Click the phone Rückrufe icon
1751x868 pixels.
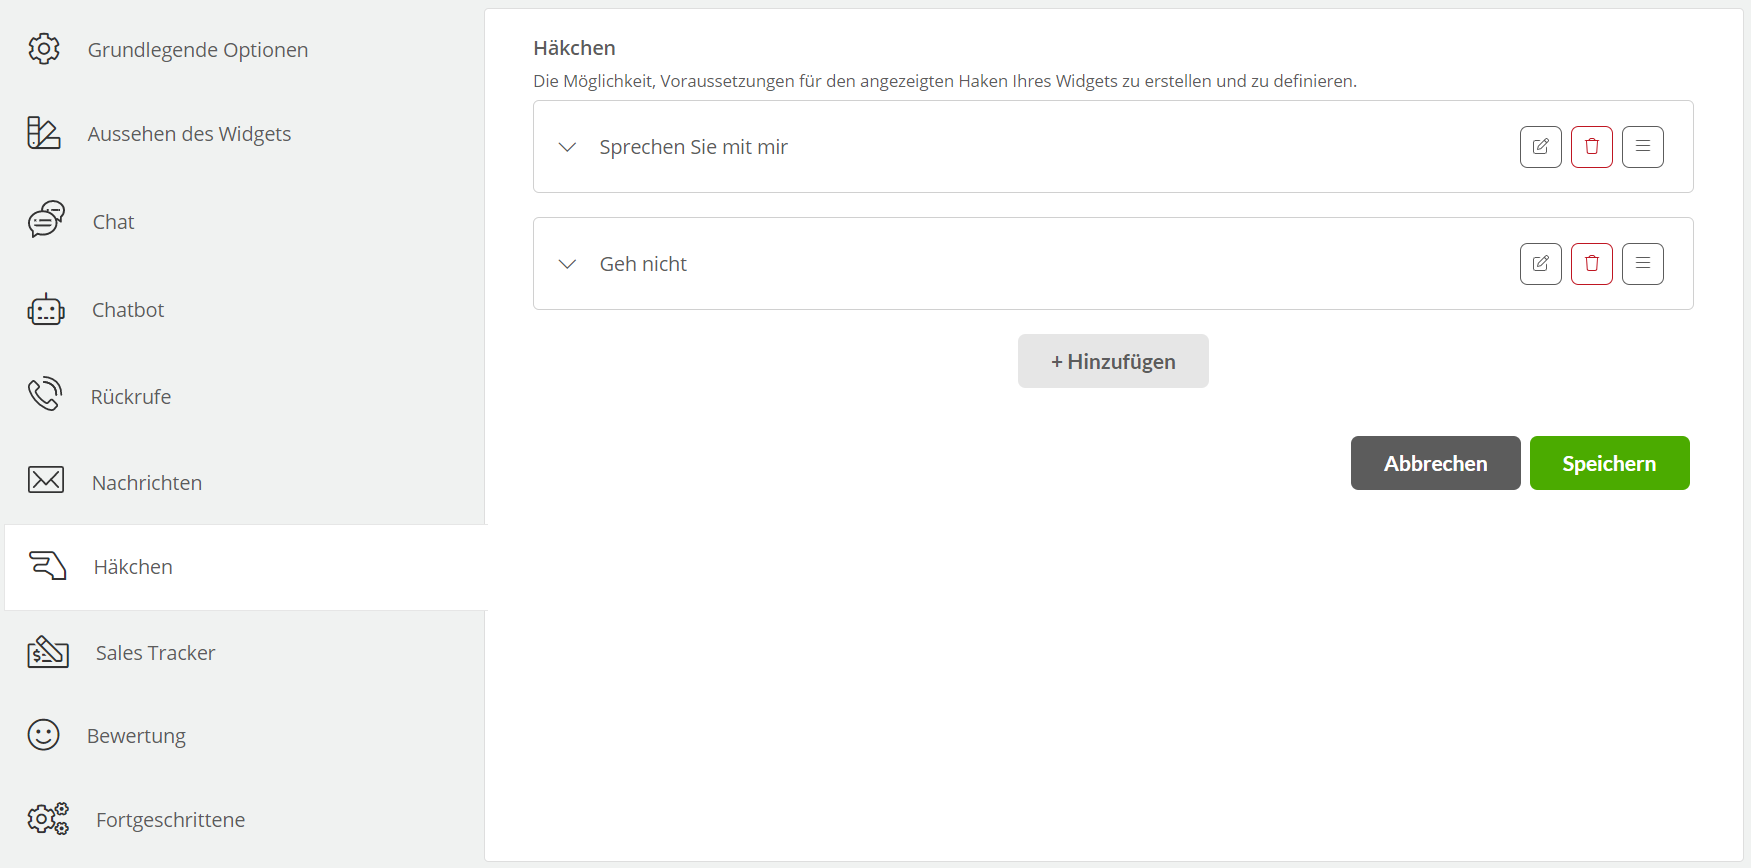pos(45,395)
